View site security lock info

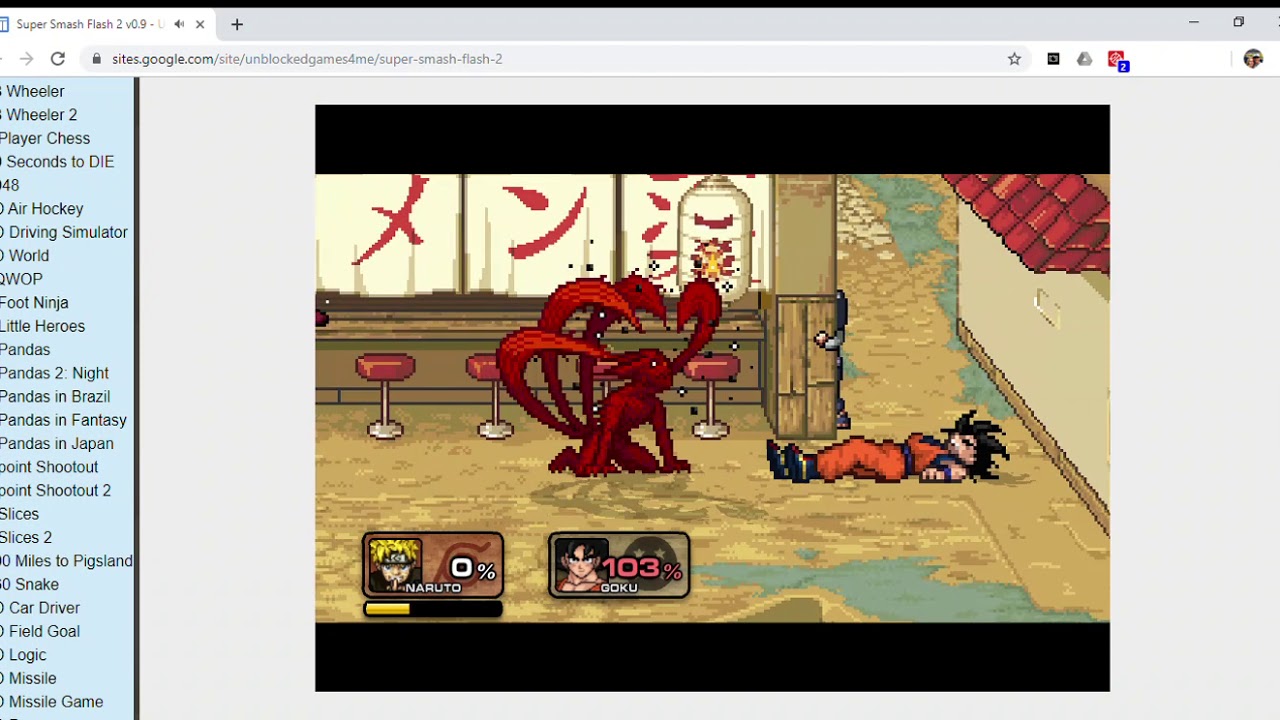click(96, 59)
